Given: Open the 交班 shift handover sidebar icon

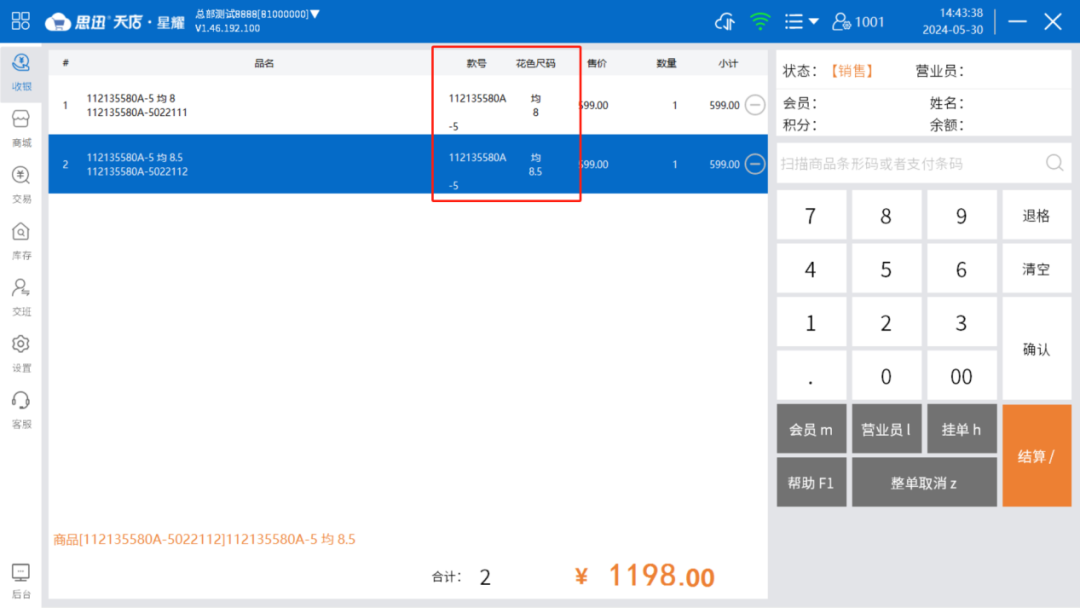Looking at the screenshot, I should click(21, 295).
